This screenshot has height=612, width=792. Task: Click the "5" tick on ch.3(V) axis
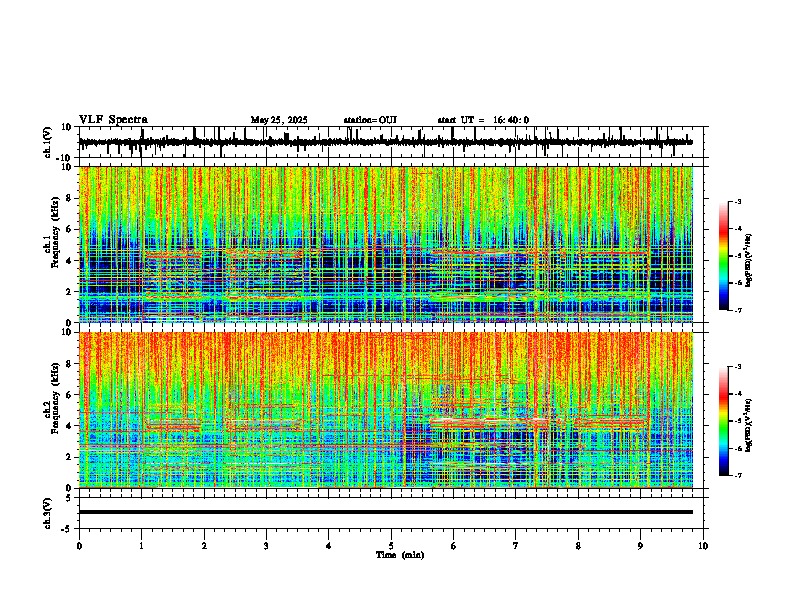click(69, 498)
